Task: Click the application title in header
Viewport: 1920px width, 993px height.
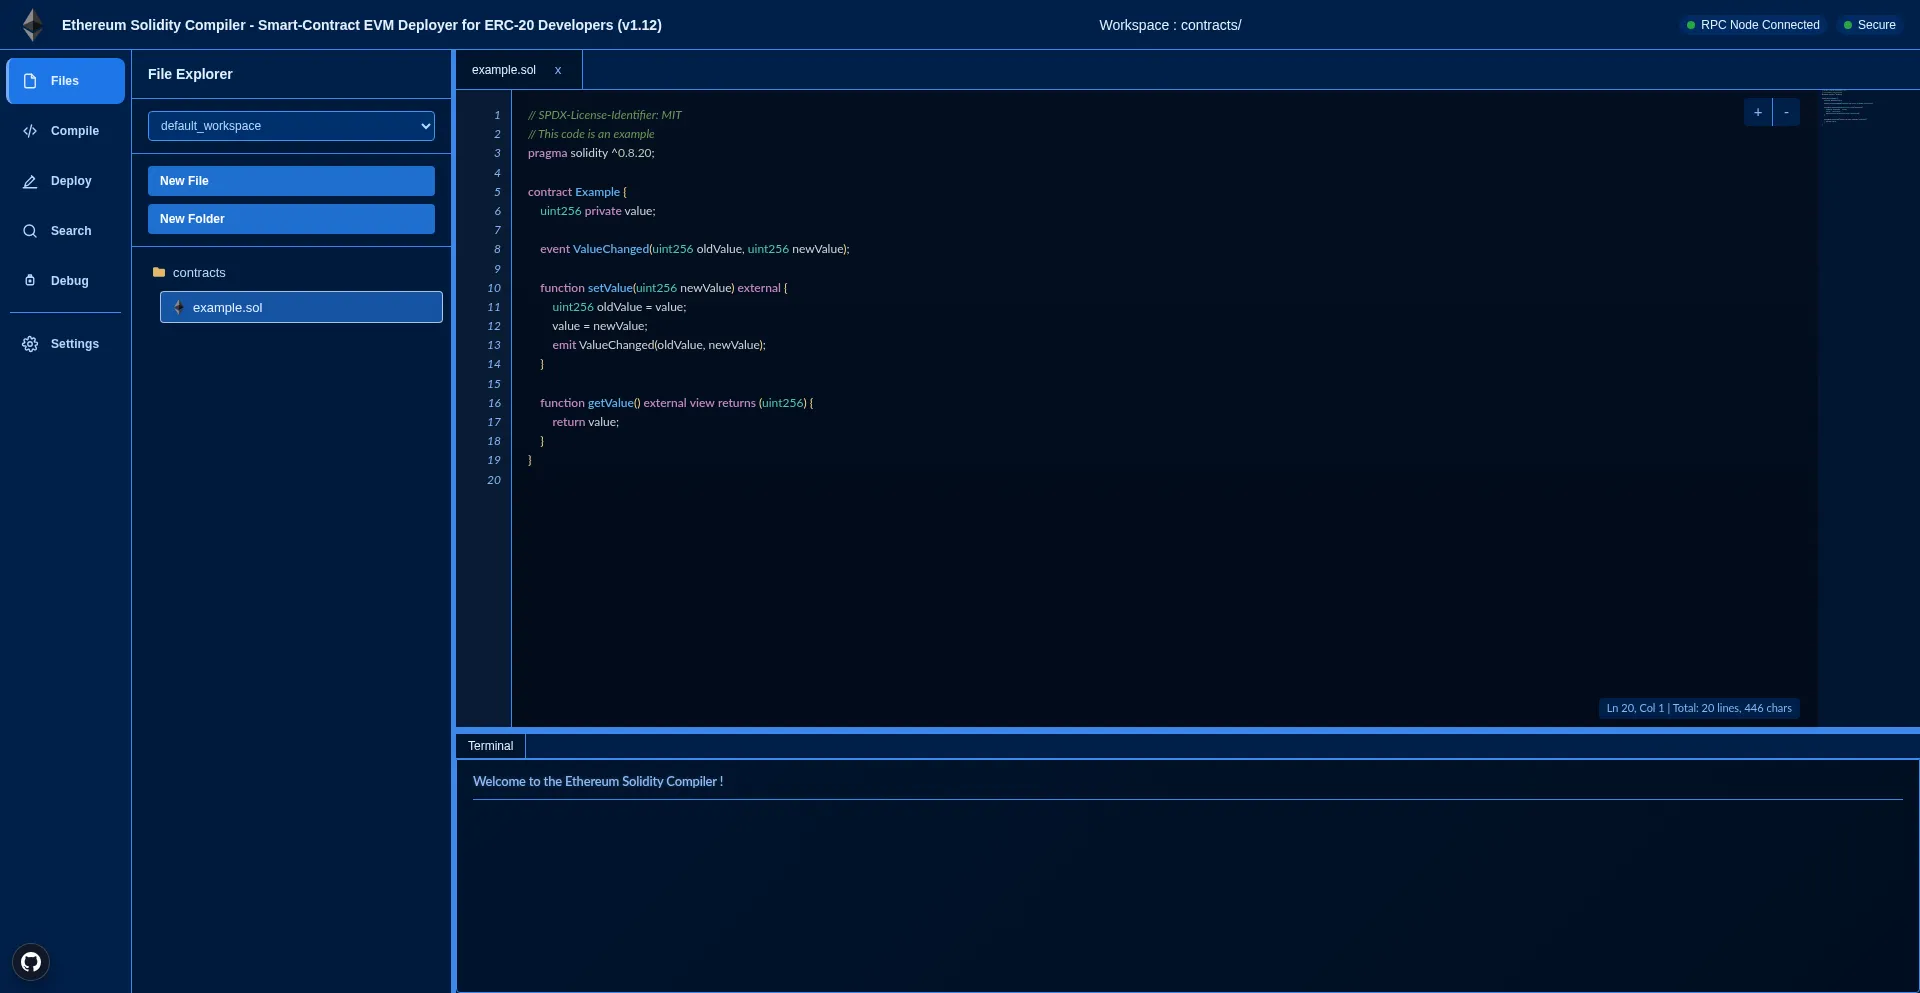Action: [x=362, y=25]
